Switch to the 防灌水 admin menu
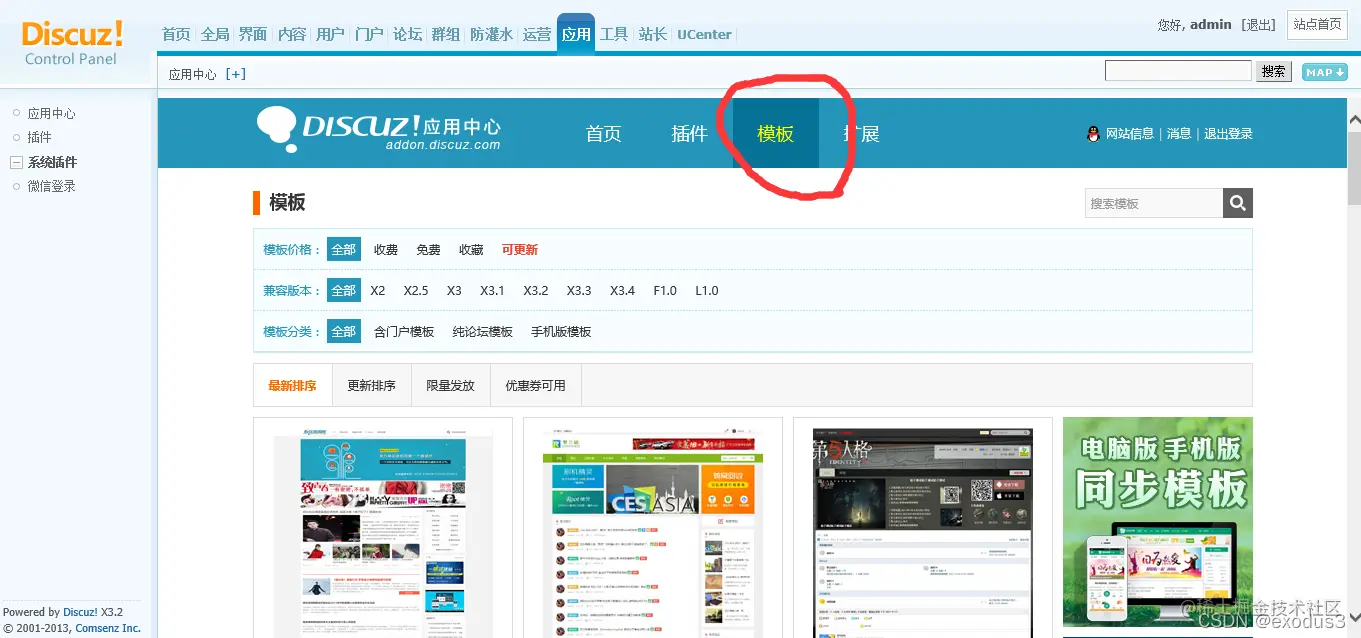 click(491, 33)
